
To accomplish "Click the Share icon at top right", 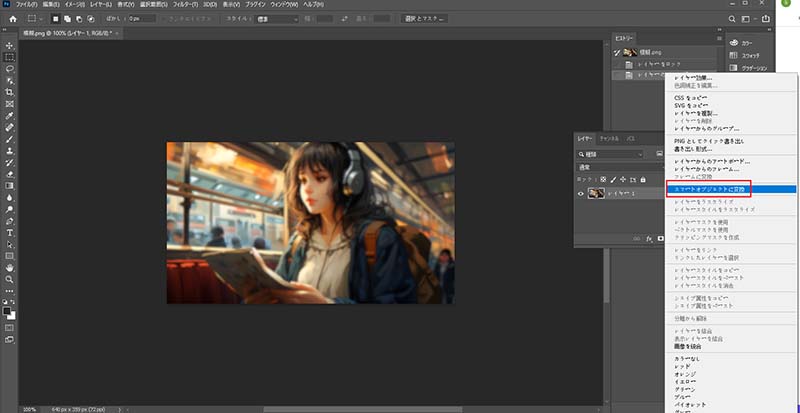I will pyautogui.click(x=765, y=19).
